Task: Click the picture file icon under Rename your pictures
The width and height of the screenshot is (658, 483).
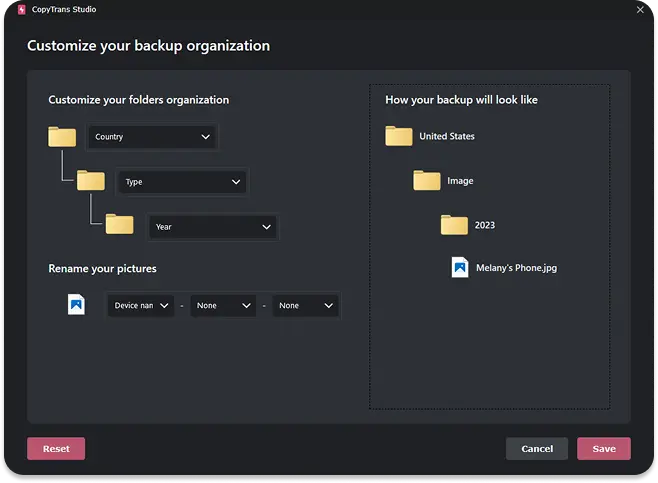Action: [76, 304]
